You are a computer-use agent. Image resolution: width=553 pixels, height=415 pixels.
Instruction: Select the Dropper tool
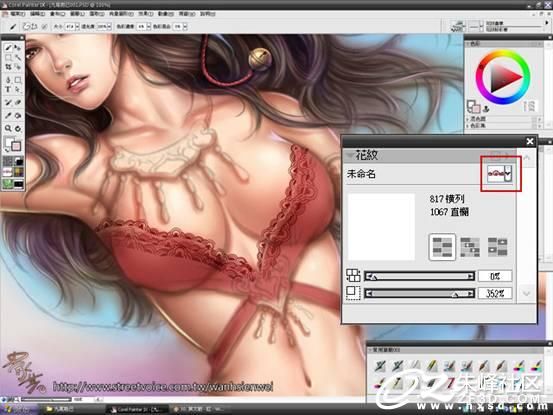8,115
